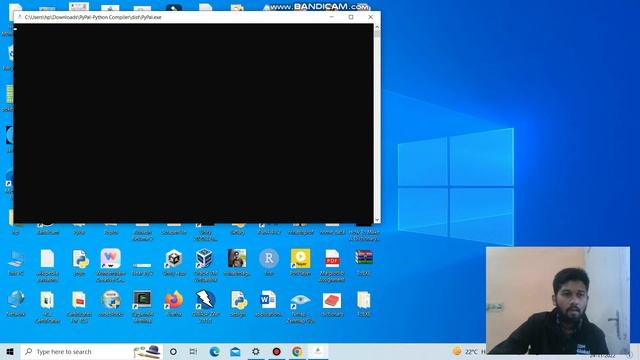
Task: Open the 22°C weather widget on taskbar
Action: pos(468,351)
